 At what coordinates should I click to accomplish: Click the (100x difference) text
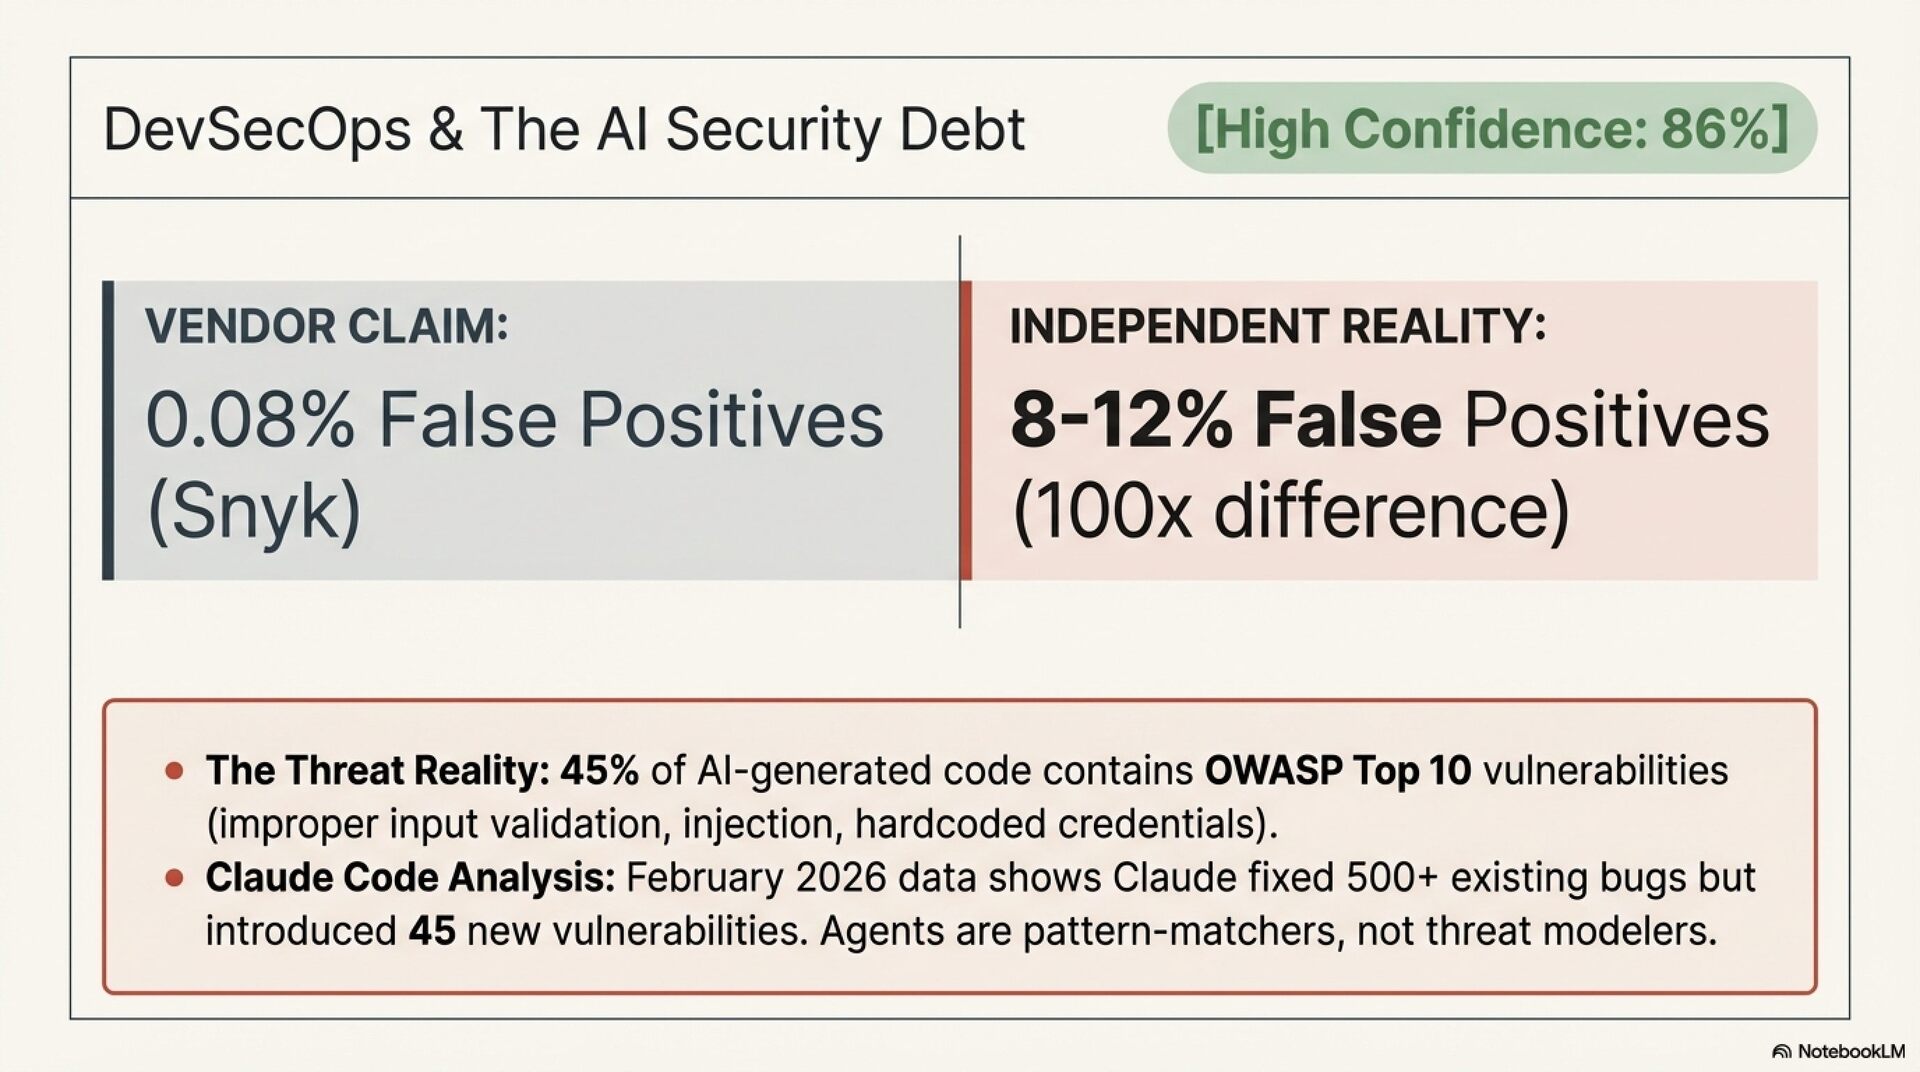point(1290,511)
